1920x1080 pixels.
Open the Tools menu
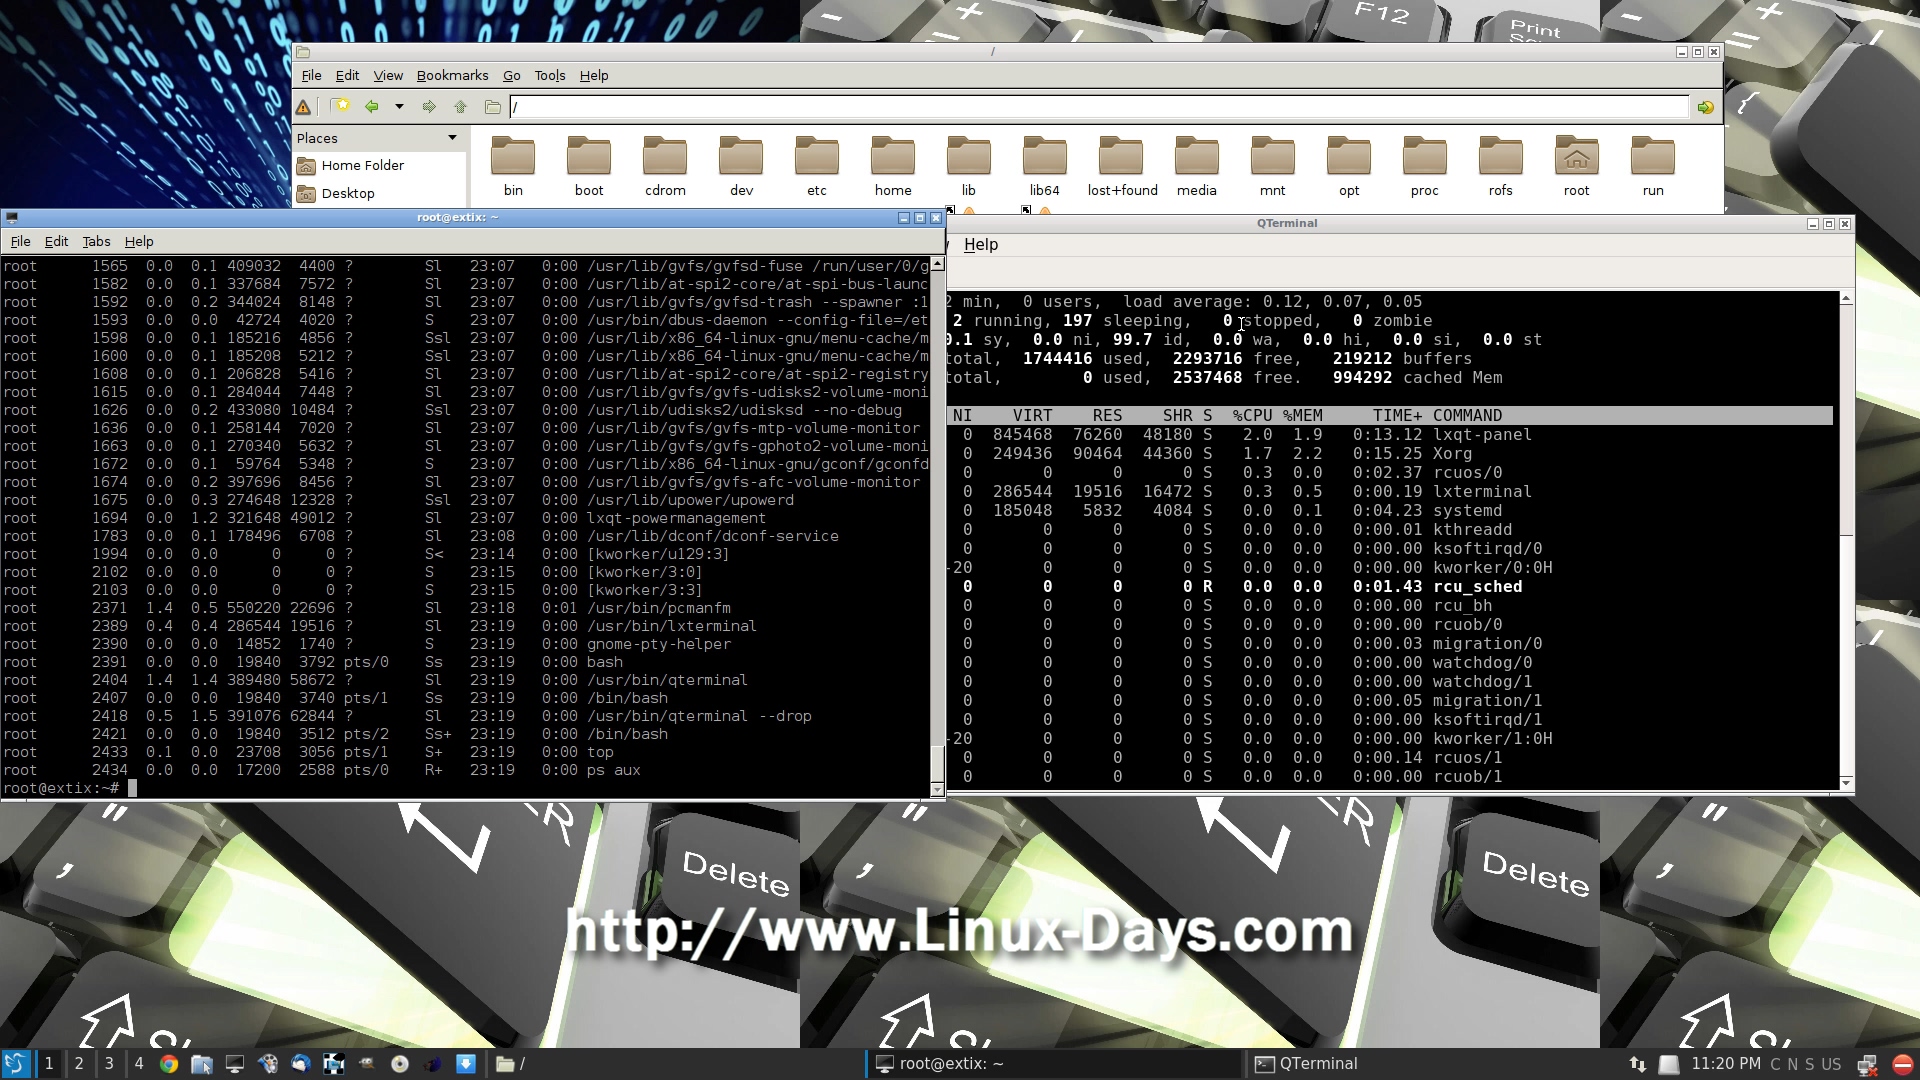click(x=550, y=75)
